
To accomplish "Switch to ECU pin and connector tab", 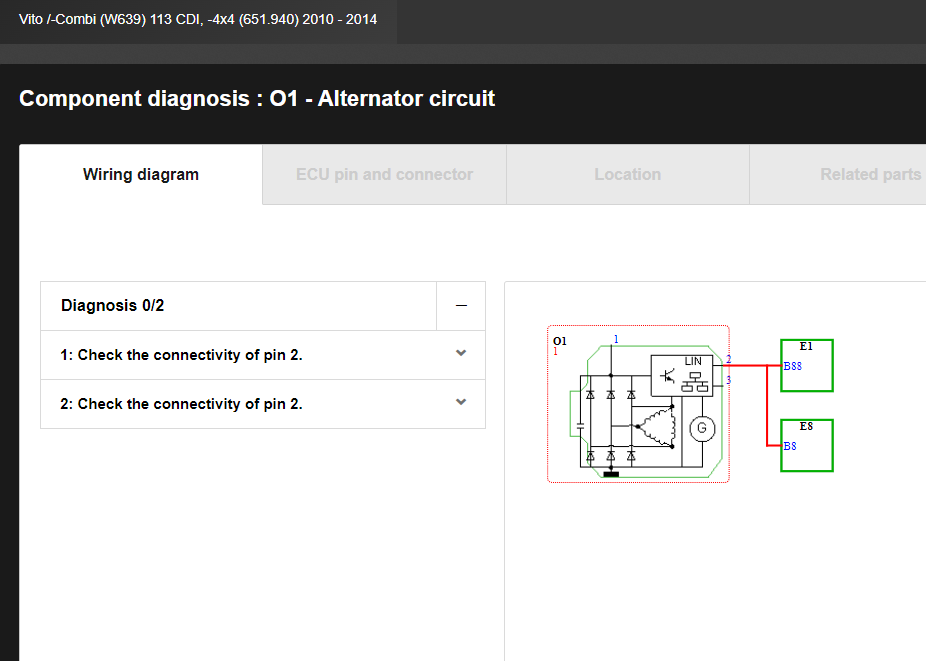I will tap(384, 174).
